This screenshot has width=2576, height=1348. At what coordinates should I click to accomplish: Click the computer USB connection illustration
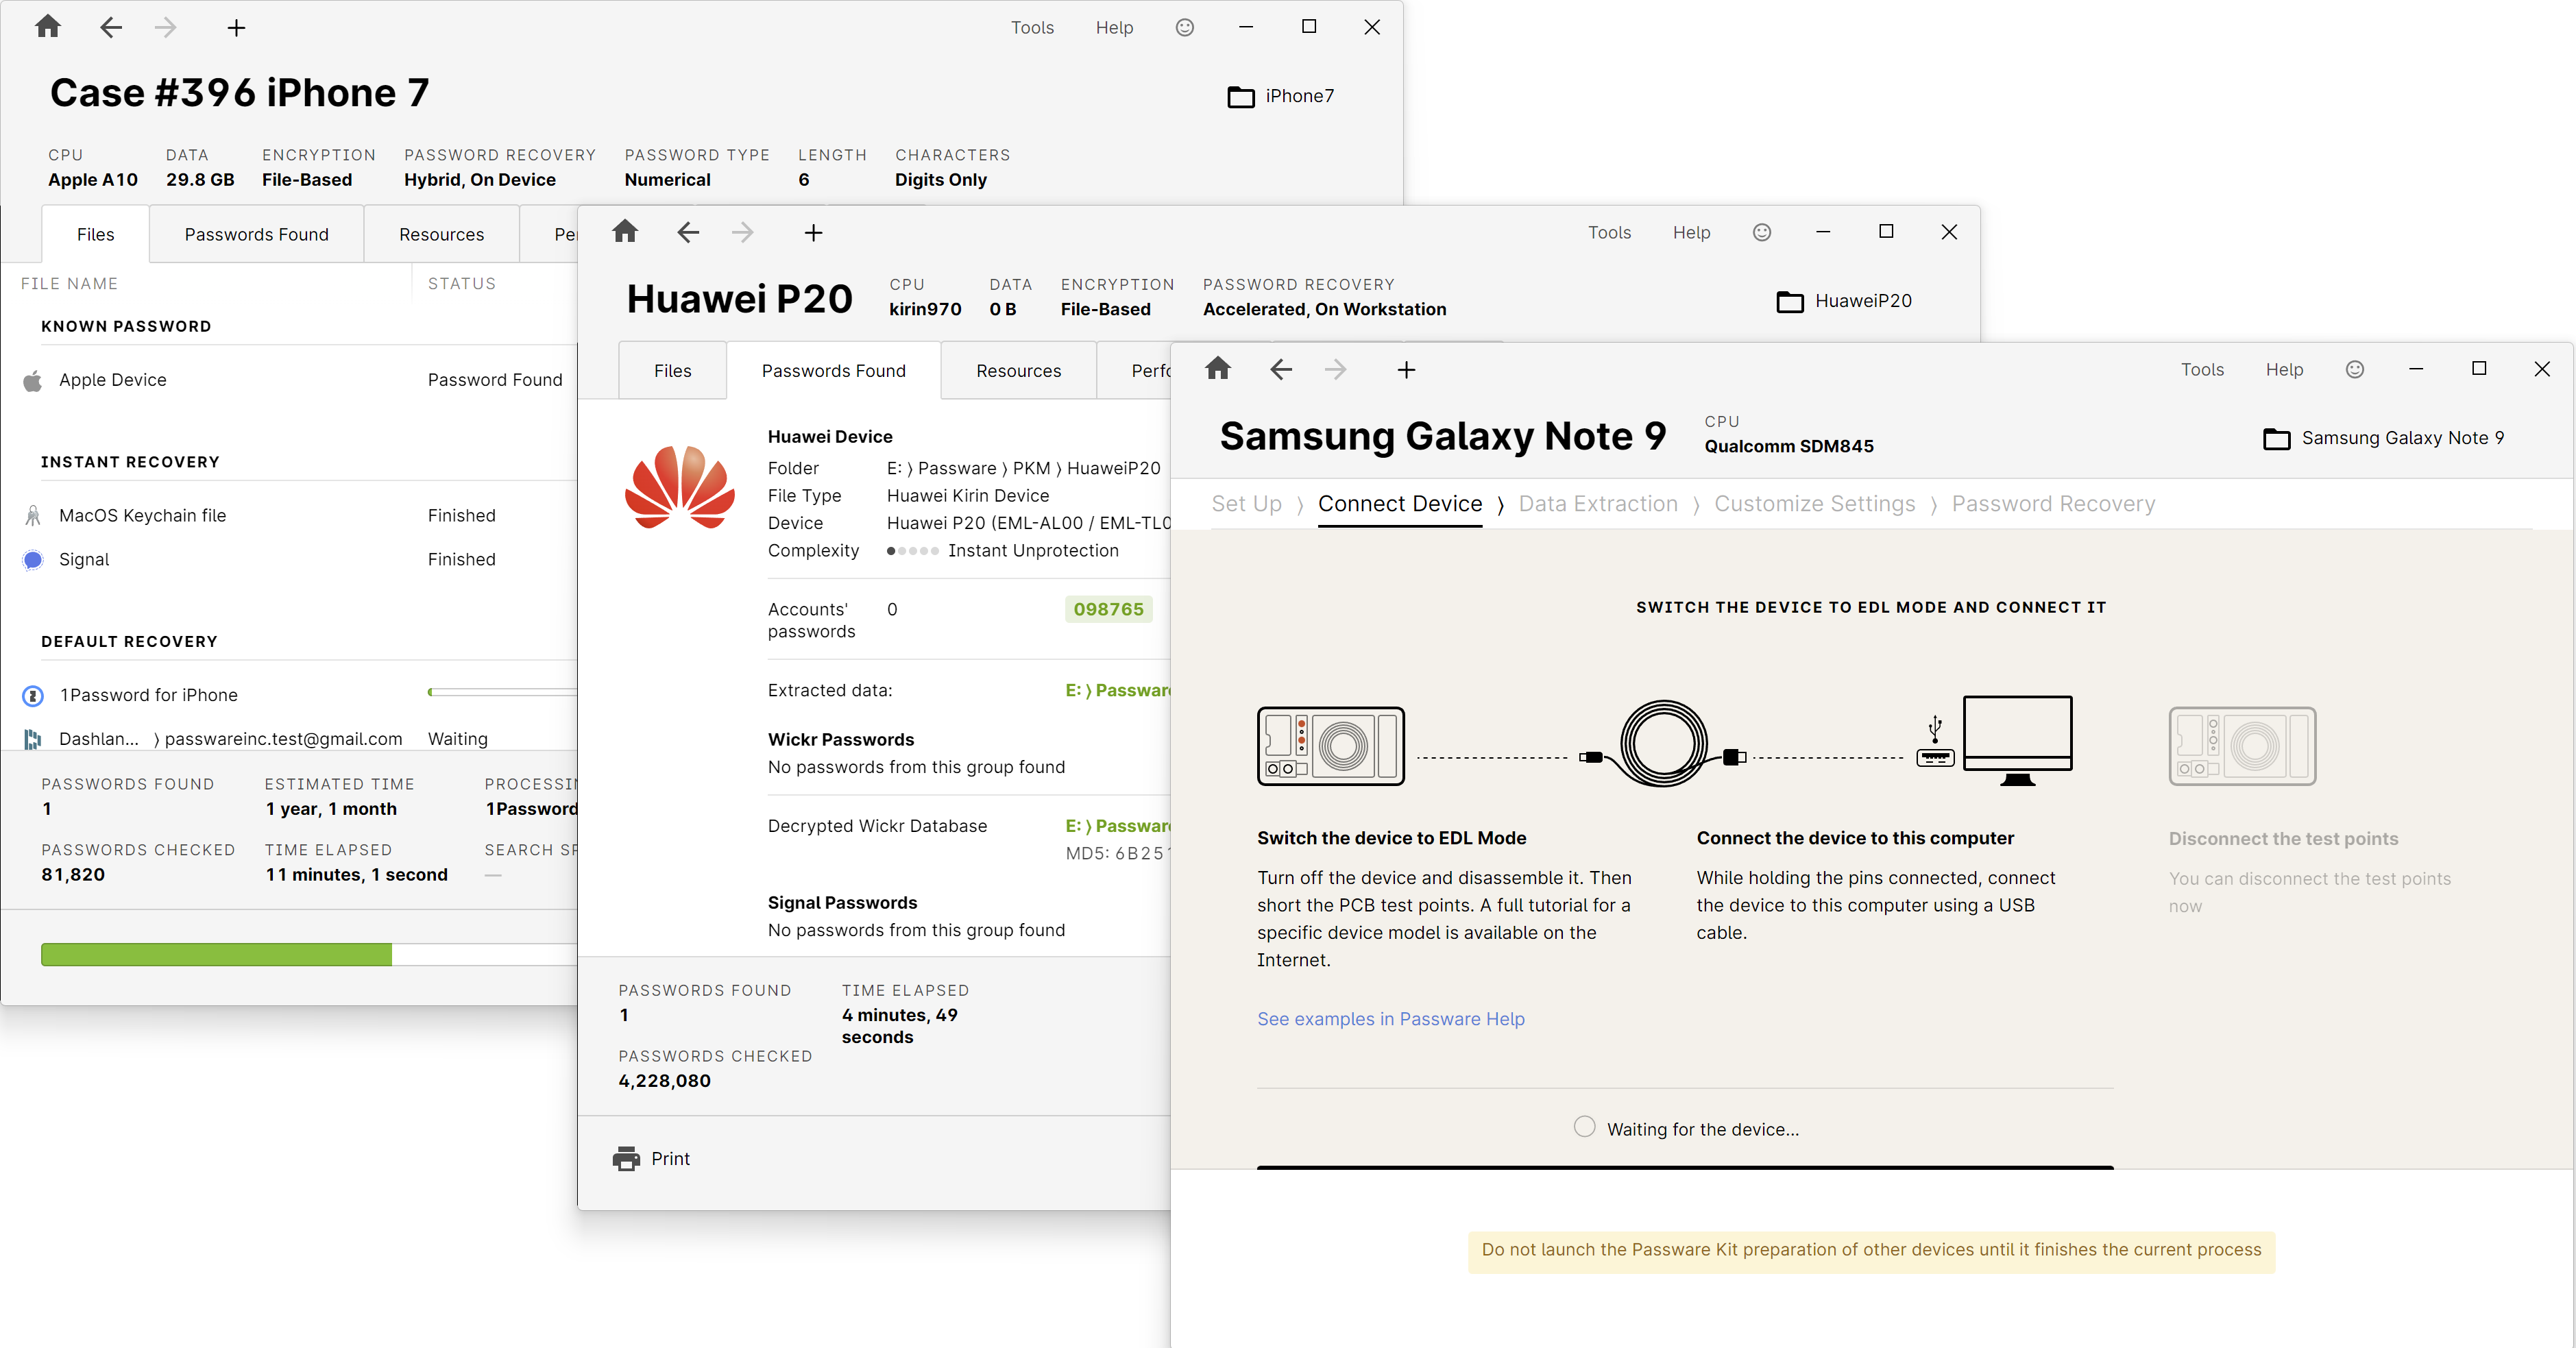coord(1994,740)
